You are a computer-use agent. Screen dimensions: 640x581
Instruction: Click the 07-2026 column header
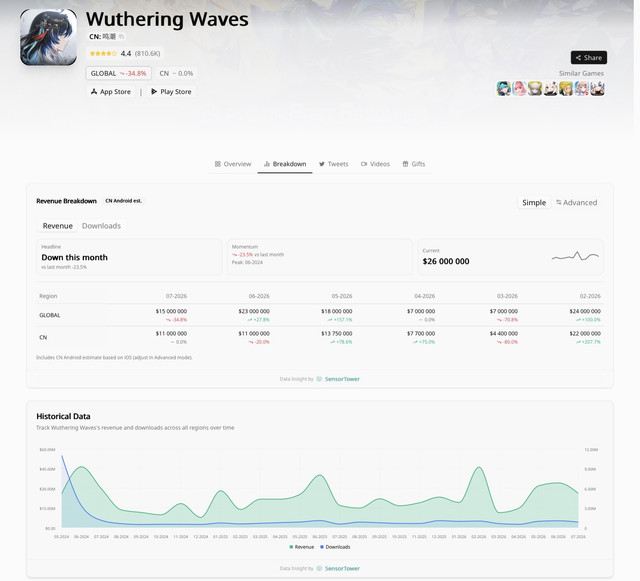[176, 296]
